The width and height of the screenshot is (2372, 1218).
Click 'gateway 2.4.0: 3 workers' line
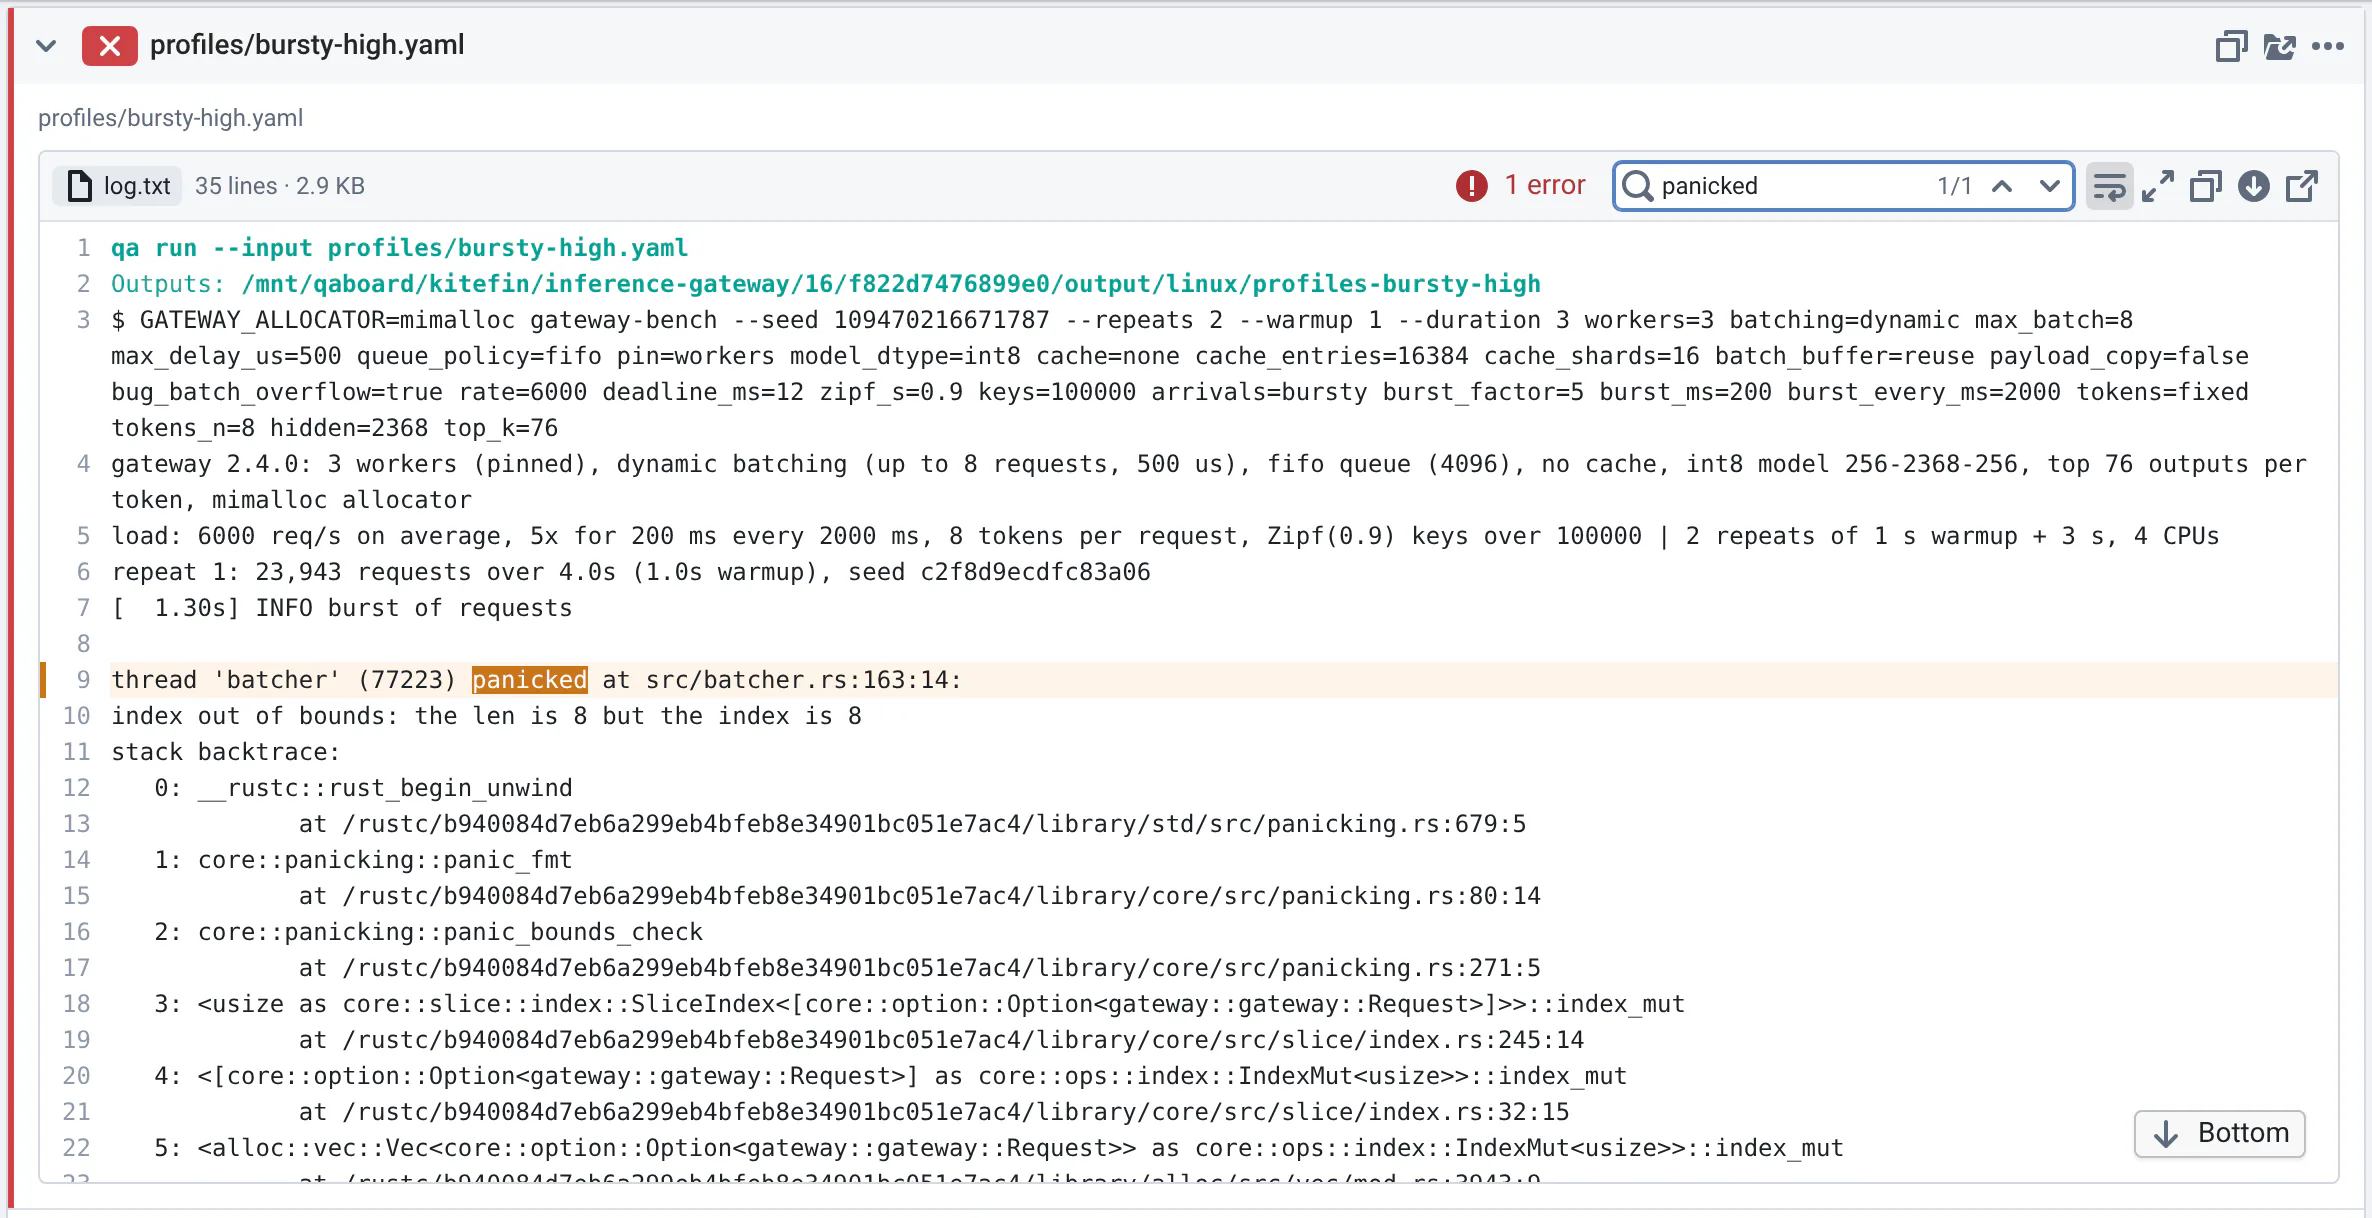[x=1209, y=482]
